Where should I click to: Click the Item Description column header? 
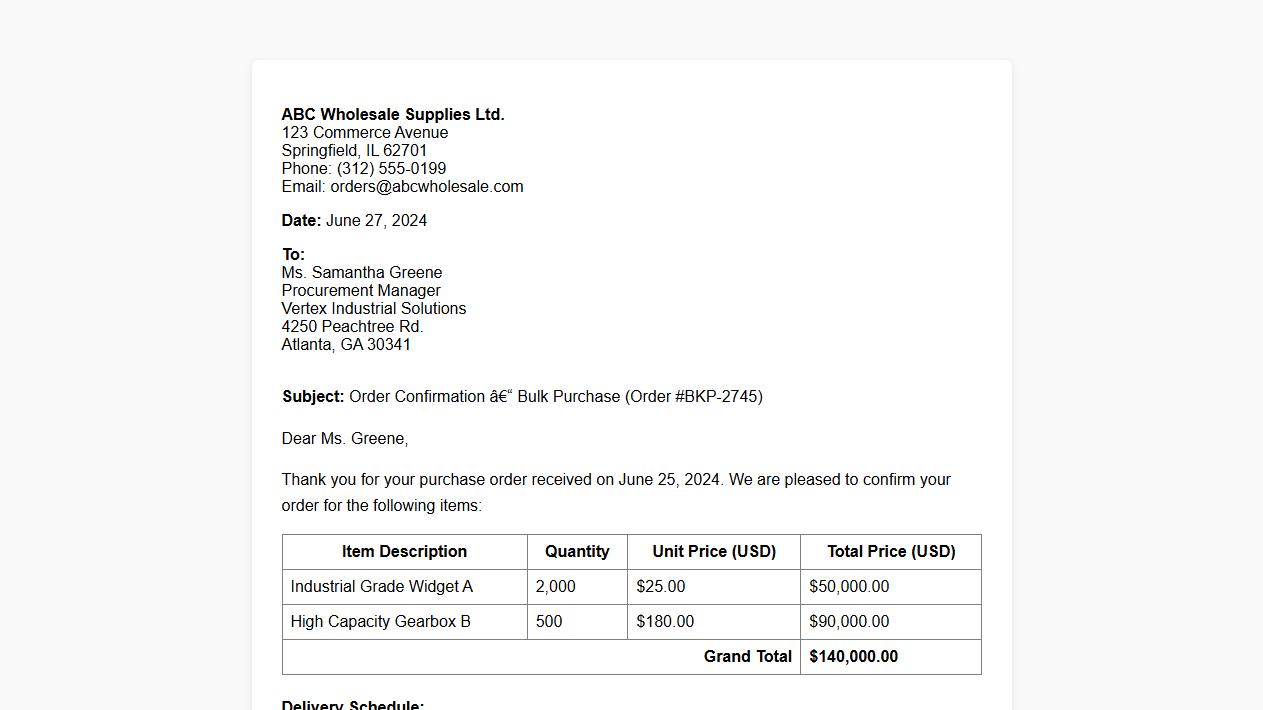point(404,552)
